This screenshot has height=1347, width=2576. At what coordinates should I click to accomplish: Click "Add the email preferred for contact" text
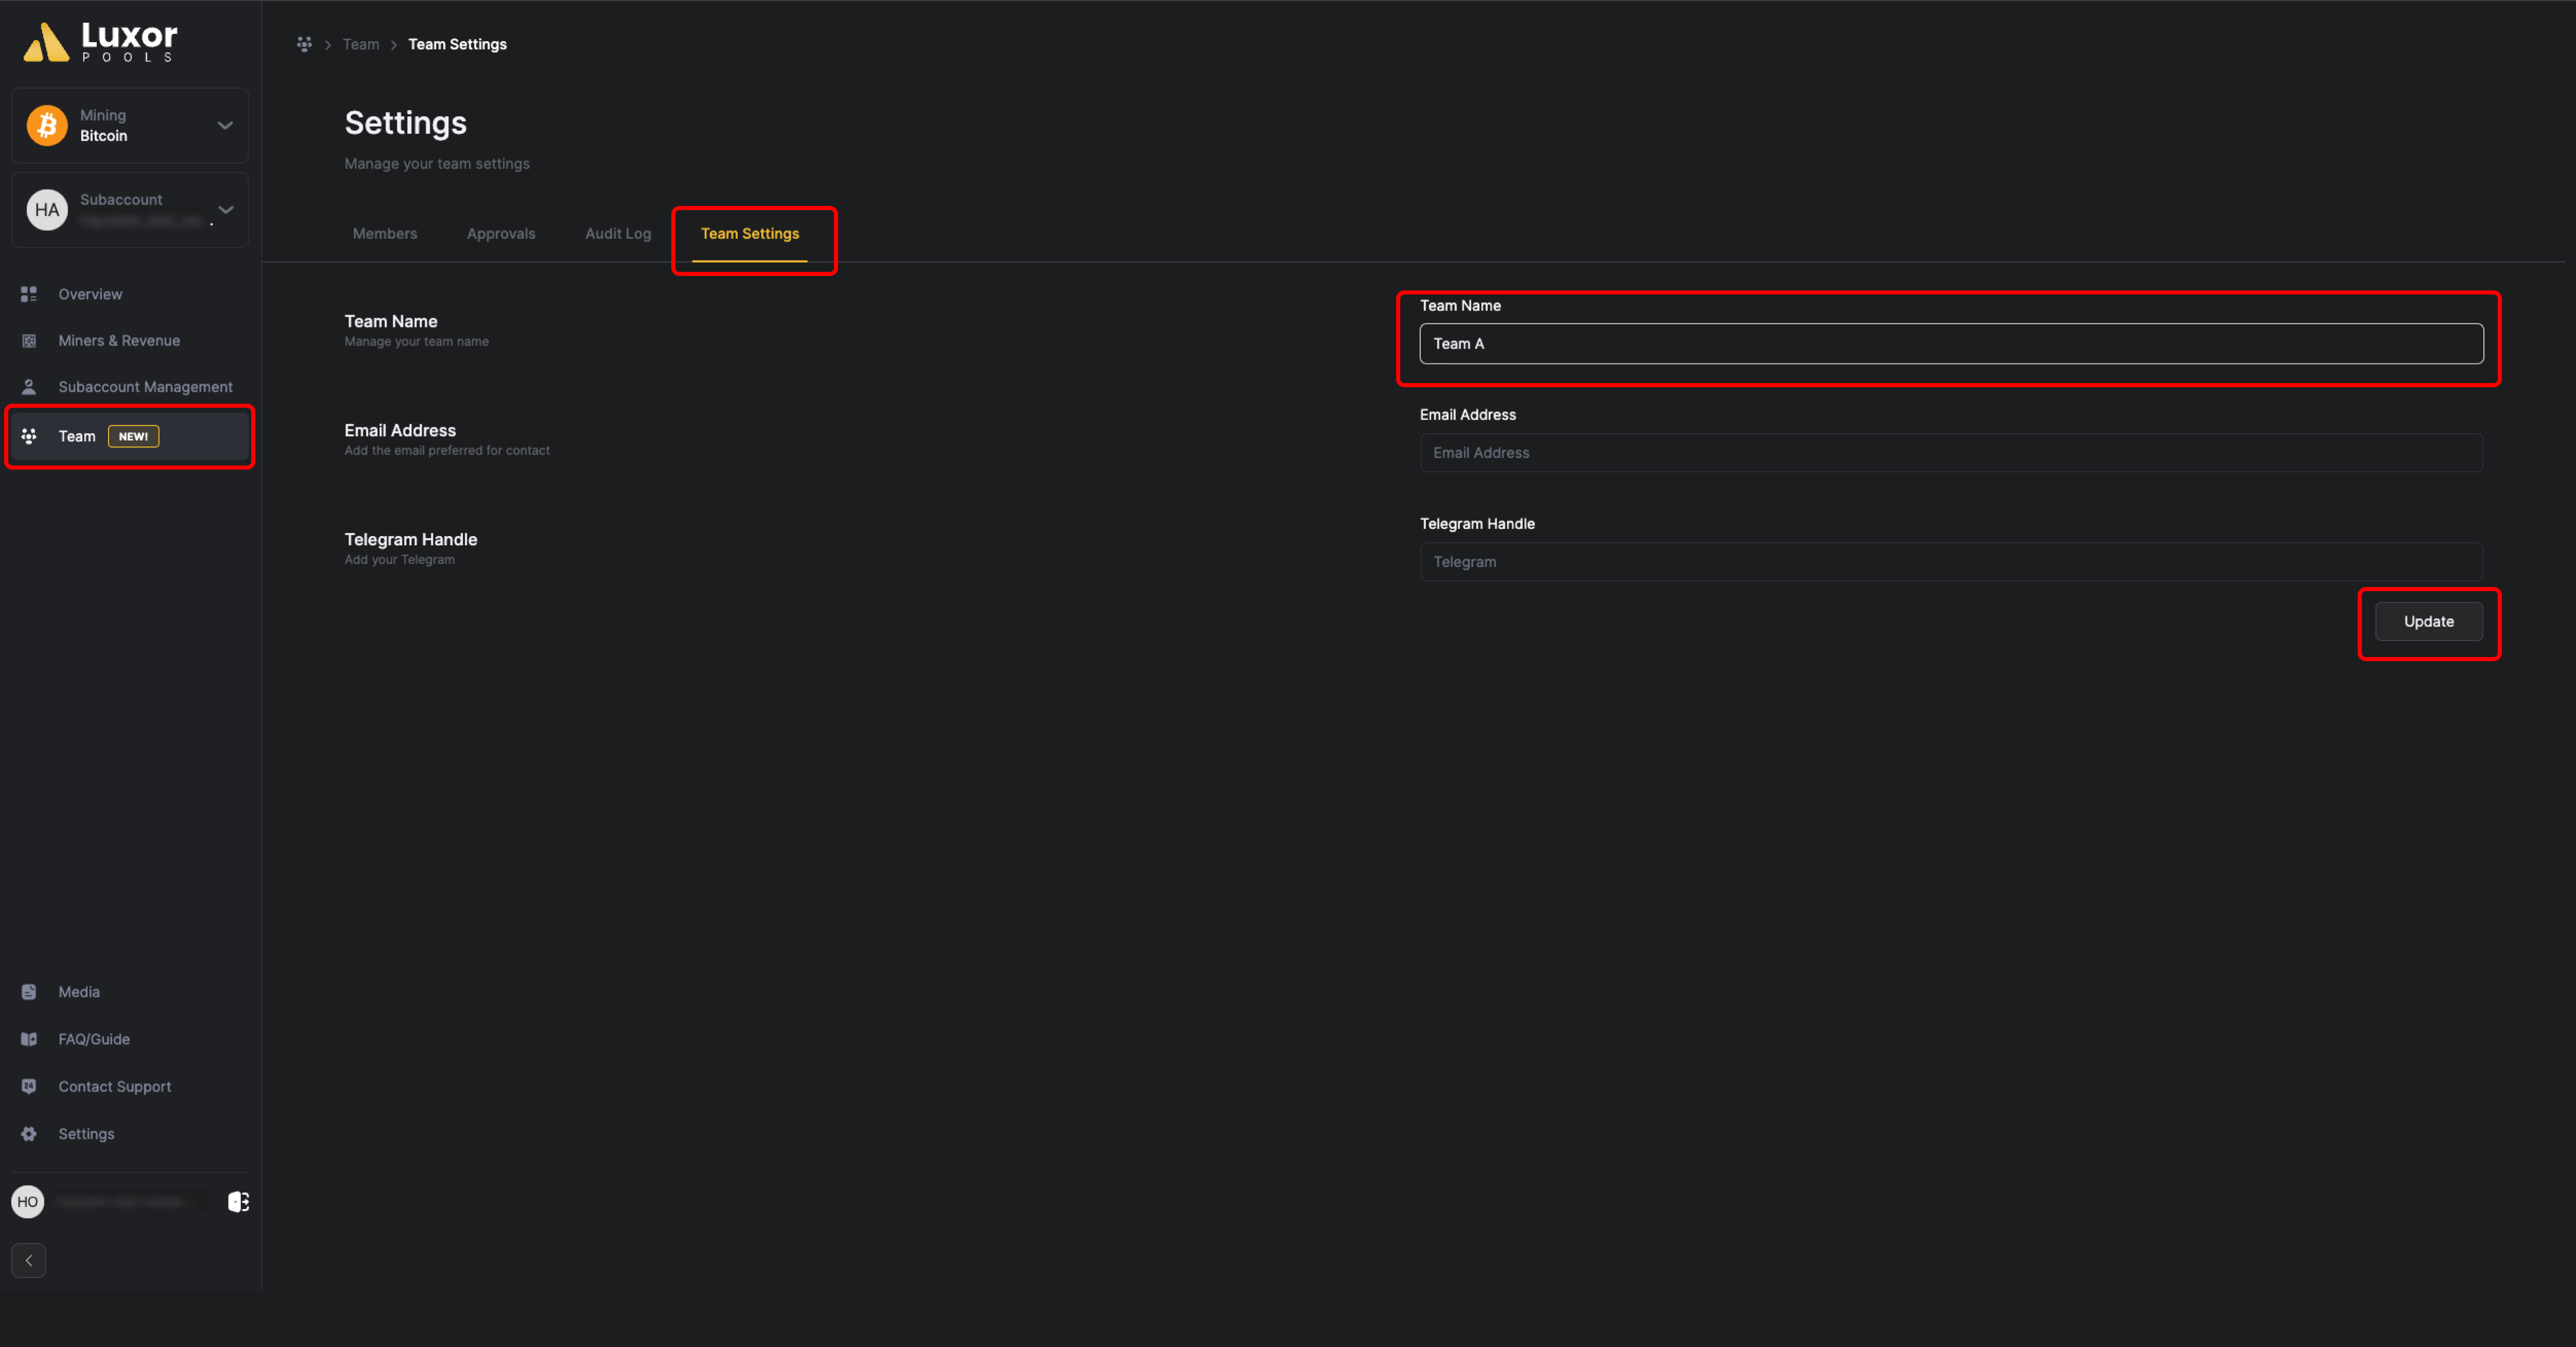click(447, 451)
